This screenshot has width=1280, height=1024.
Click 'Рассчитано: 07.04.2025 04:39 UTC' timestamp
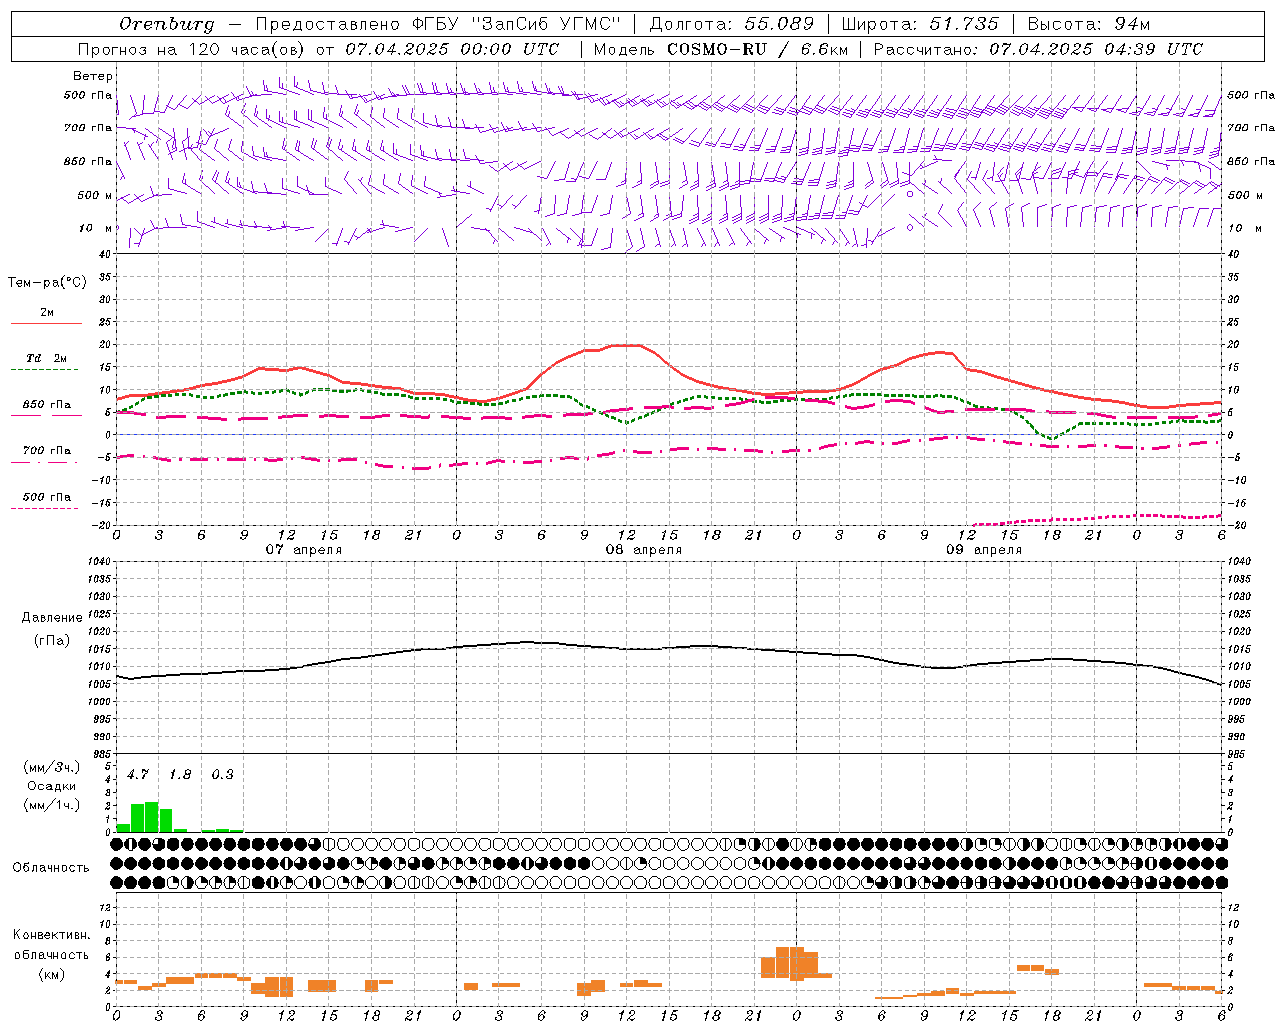coord(1038,49)
